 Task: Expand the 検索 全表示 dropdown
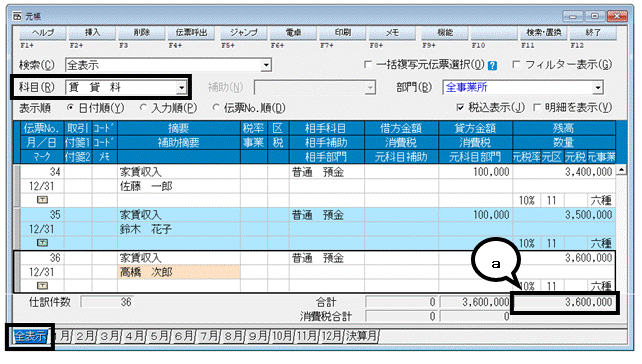coord(266,65)
